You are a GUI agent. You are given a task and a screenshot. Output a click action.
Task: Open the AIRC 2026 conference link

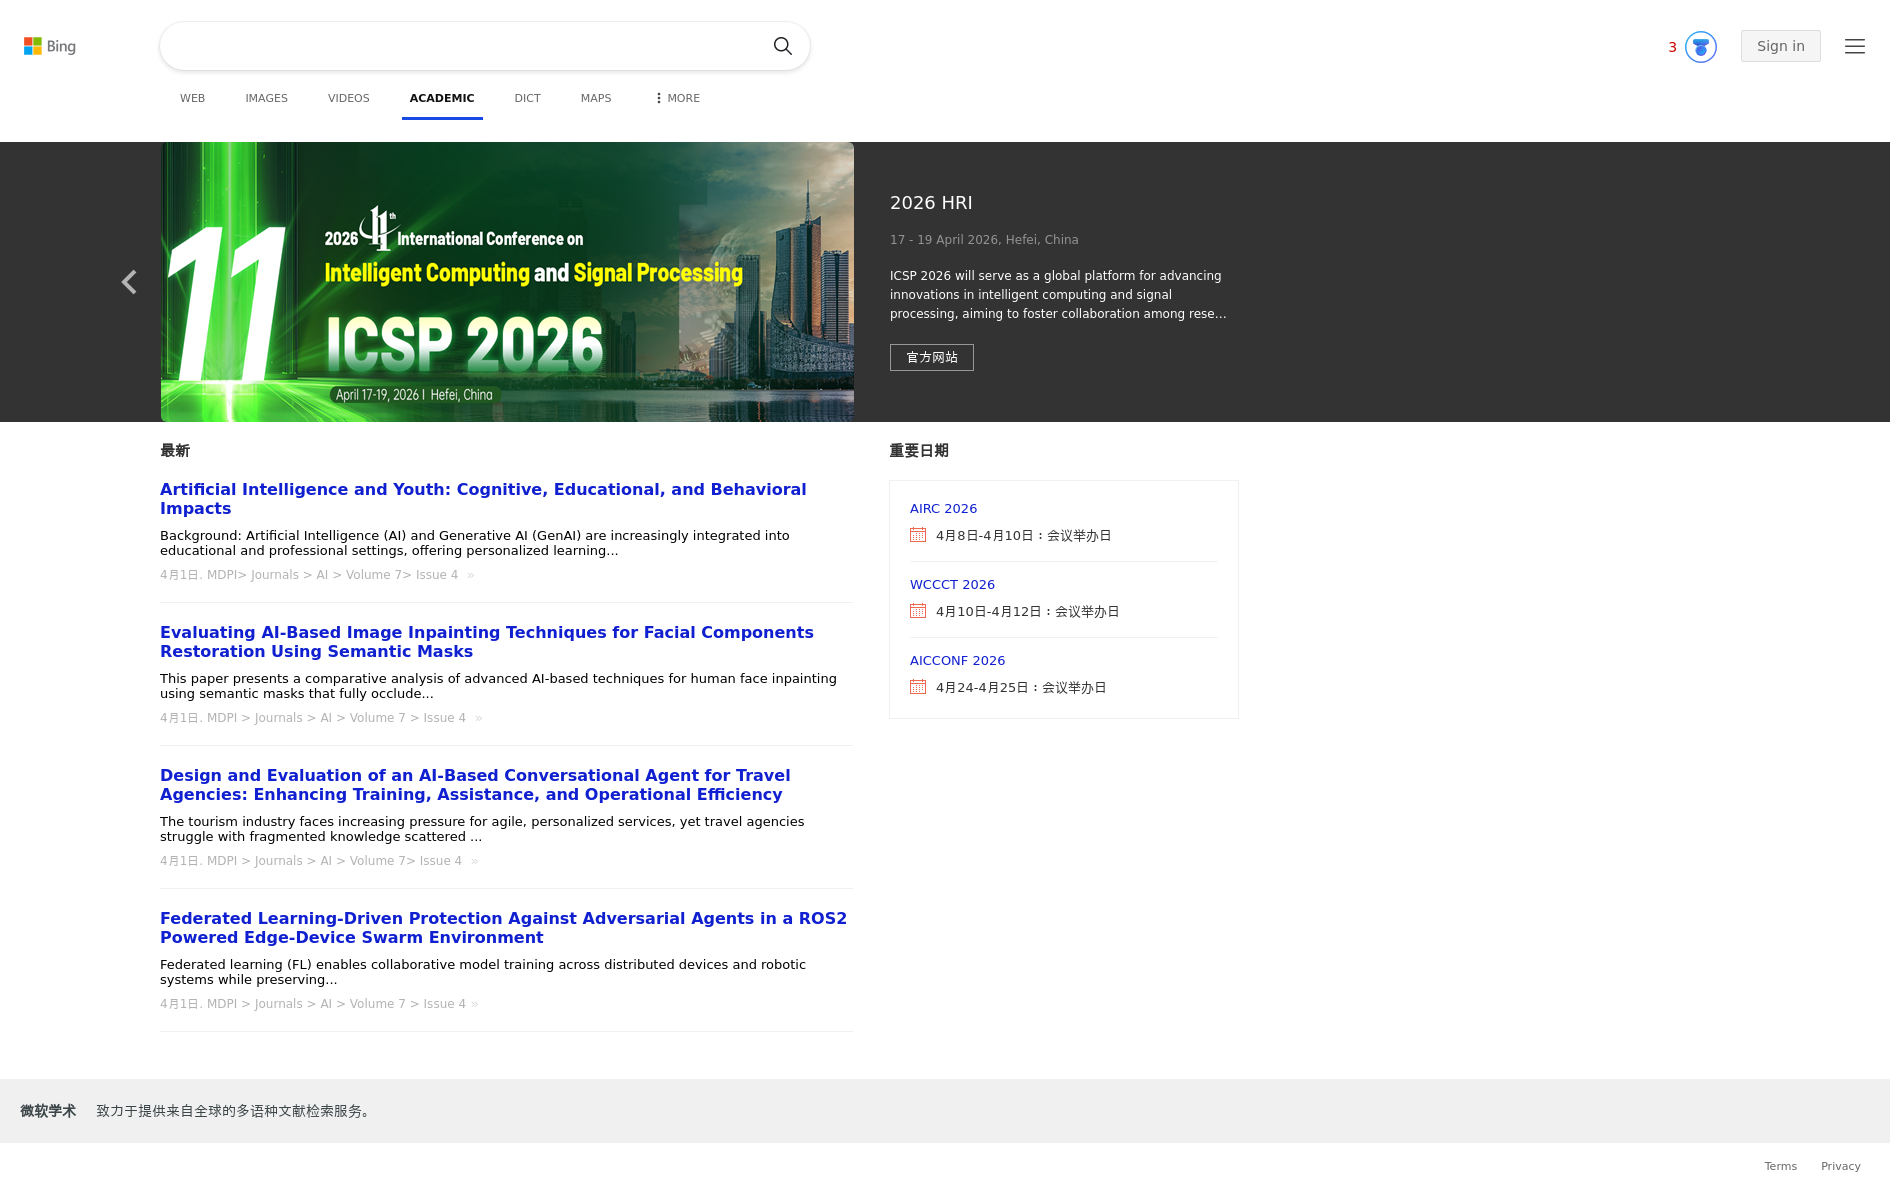click(x=943, y=508)
